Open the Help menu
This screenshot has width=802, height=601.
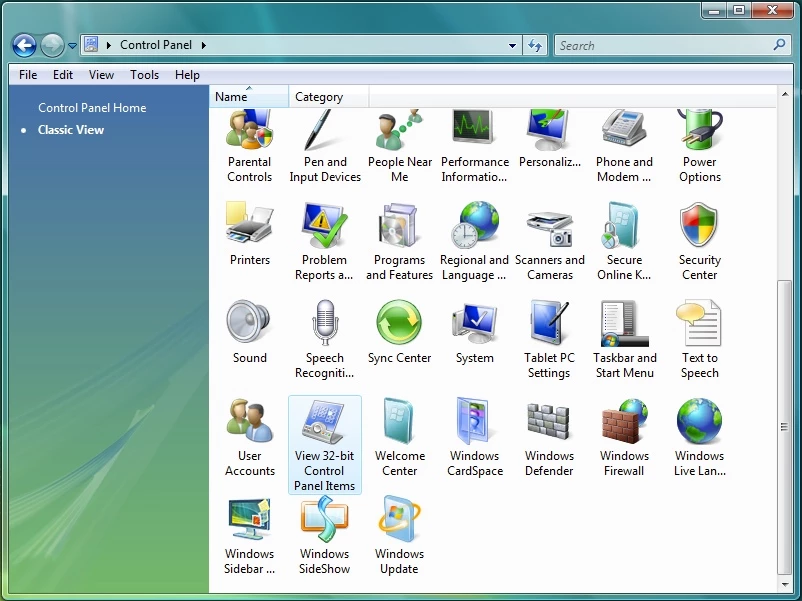(x=187, y=75)
